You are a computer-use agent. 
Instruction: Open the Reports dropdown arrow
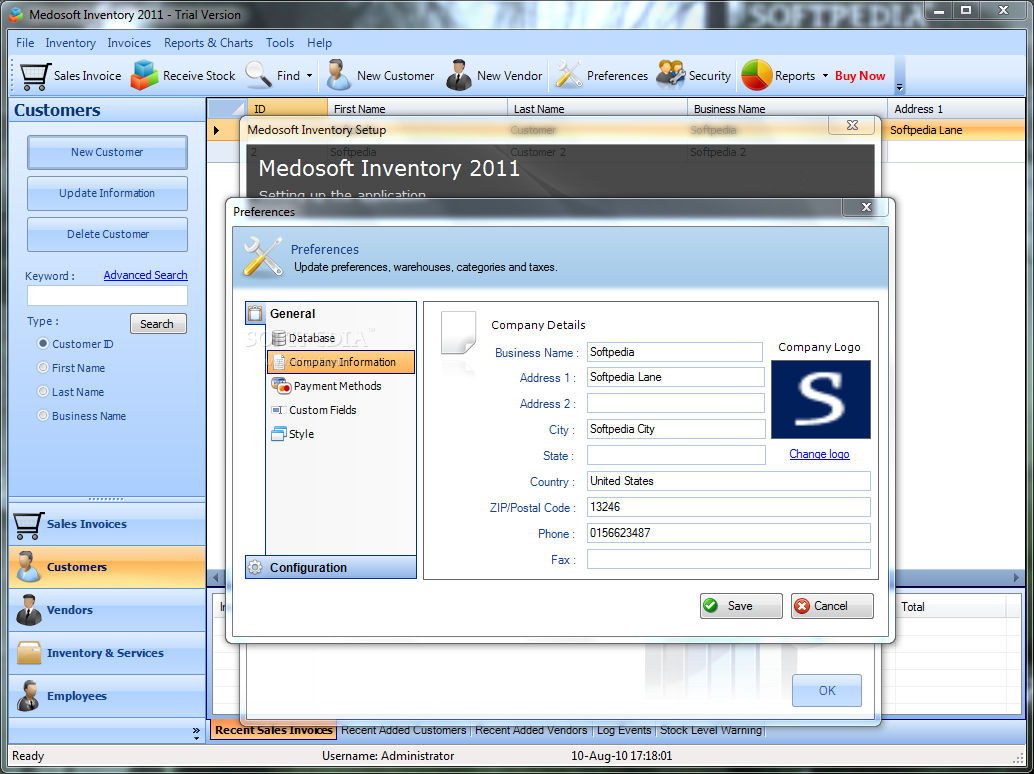[x=825, y=76]
